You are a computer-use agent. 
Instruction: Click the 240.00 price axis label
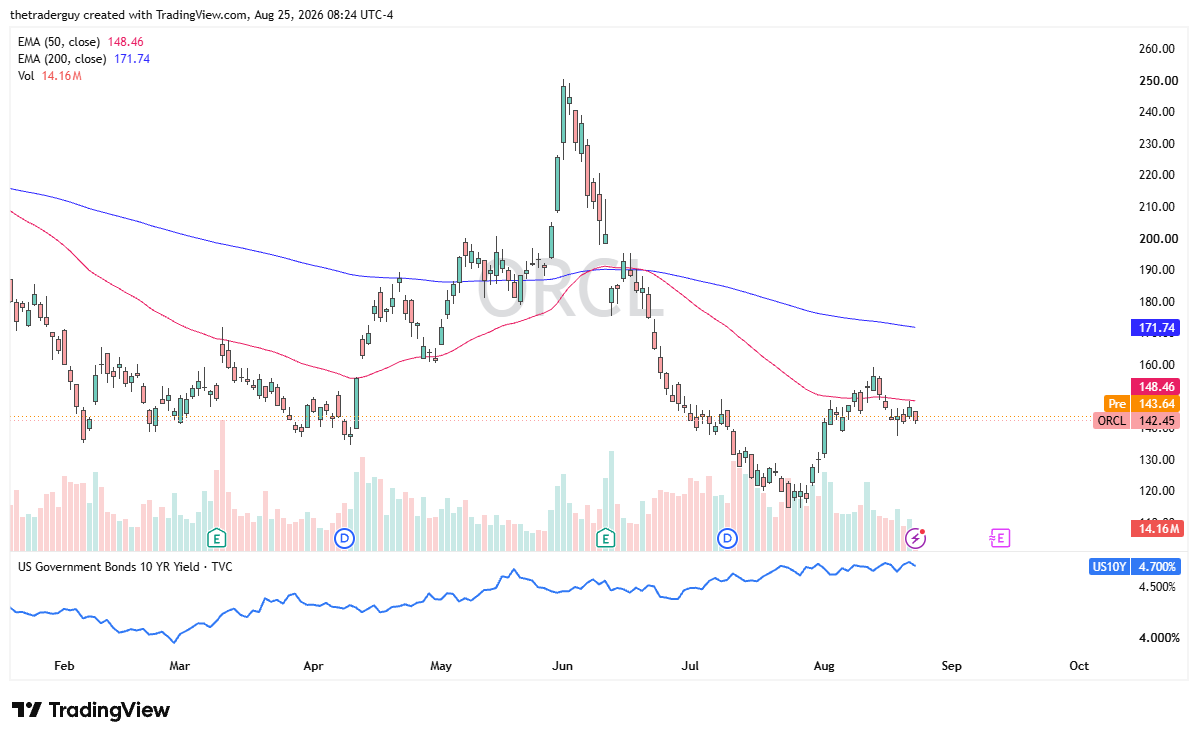coord(1157,111)
